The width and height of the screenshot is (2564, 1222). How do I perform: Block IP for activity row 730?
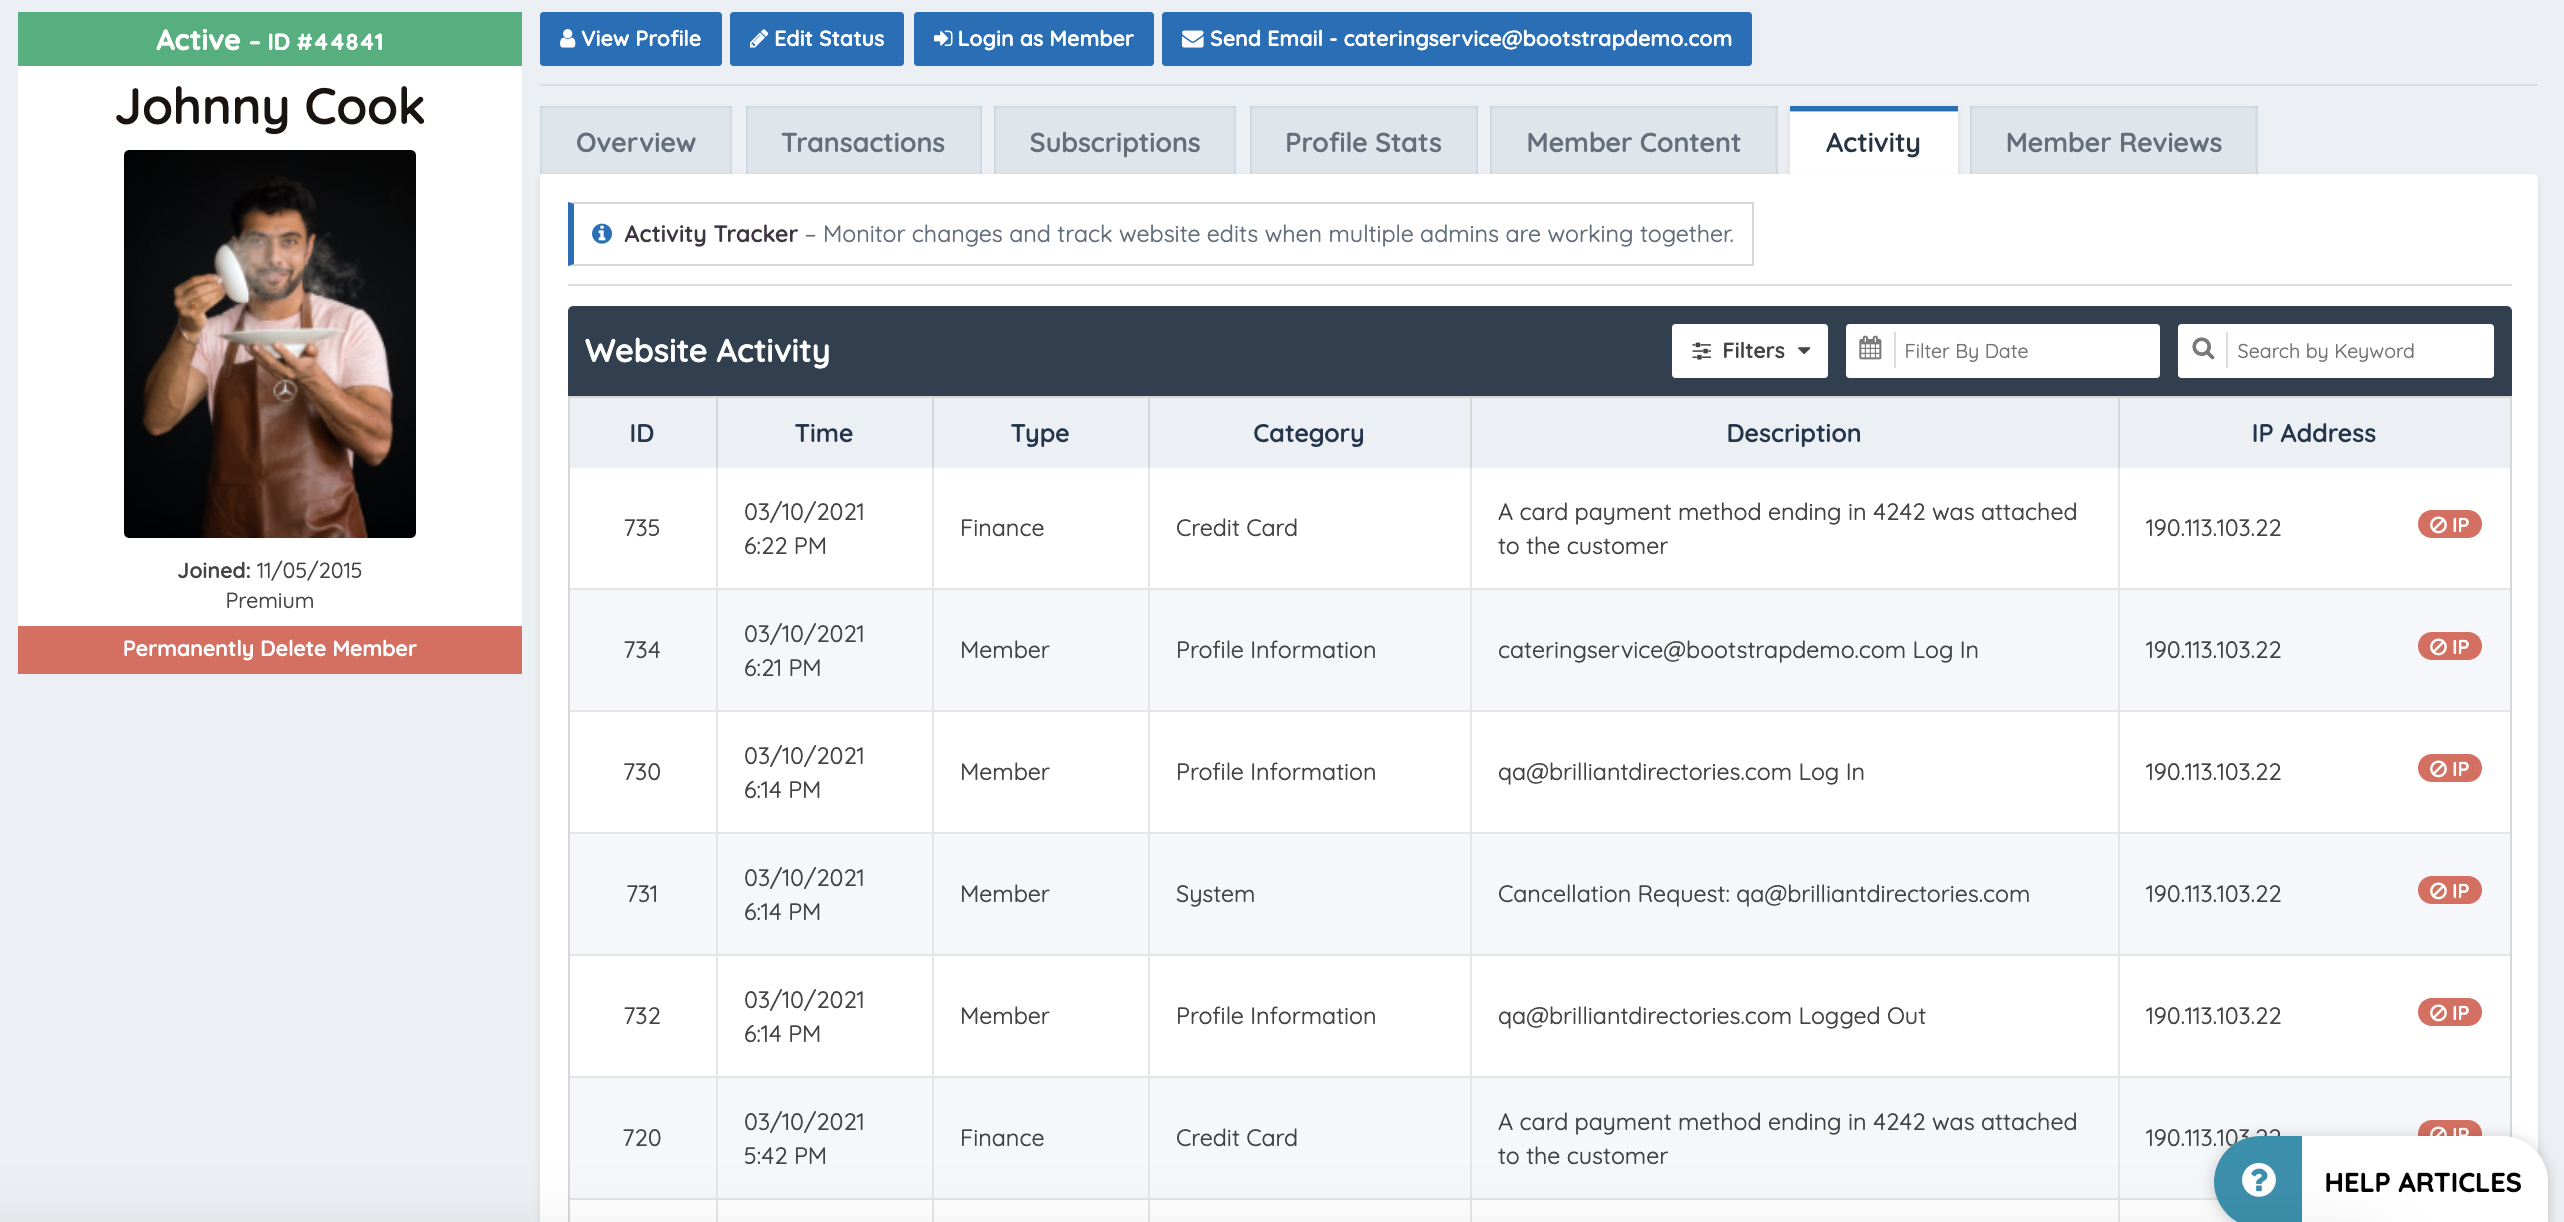point(2449,769)
